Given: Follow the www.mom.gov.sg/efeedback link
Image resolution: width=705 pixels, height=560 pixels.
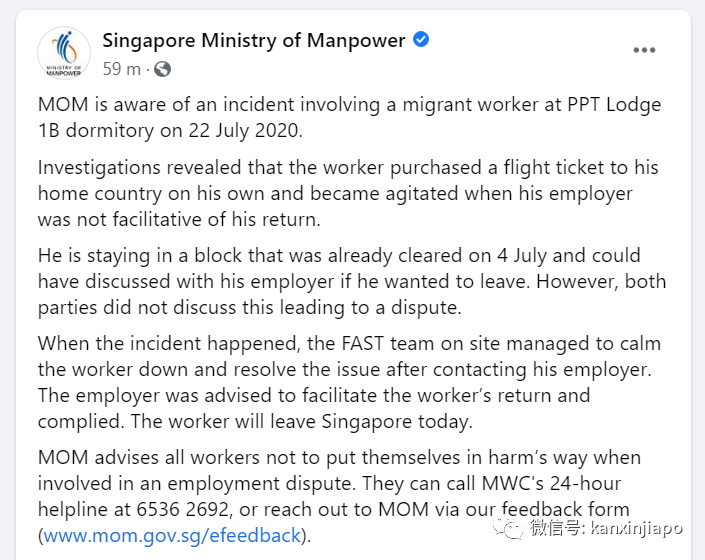Looking at the screenshot, I should 172,535.
